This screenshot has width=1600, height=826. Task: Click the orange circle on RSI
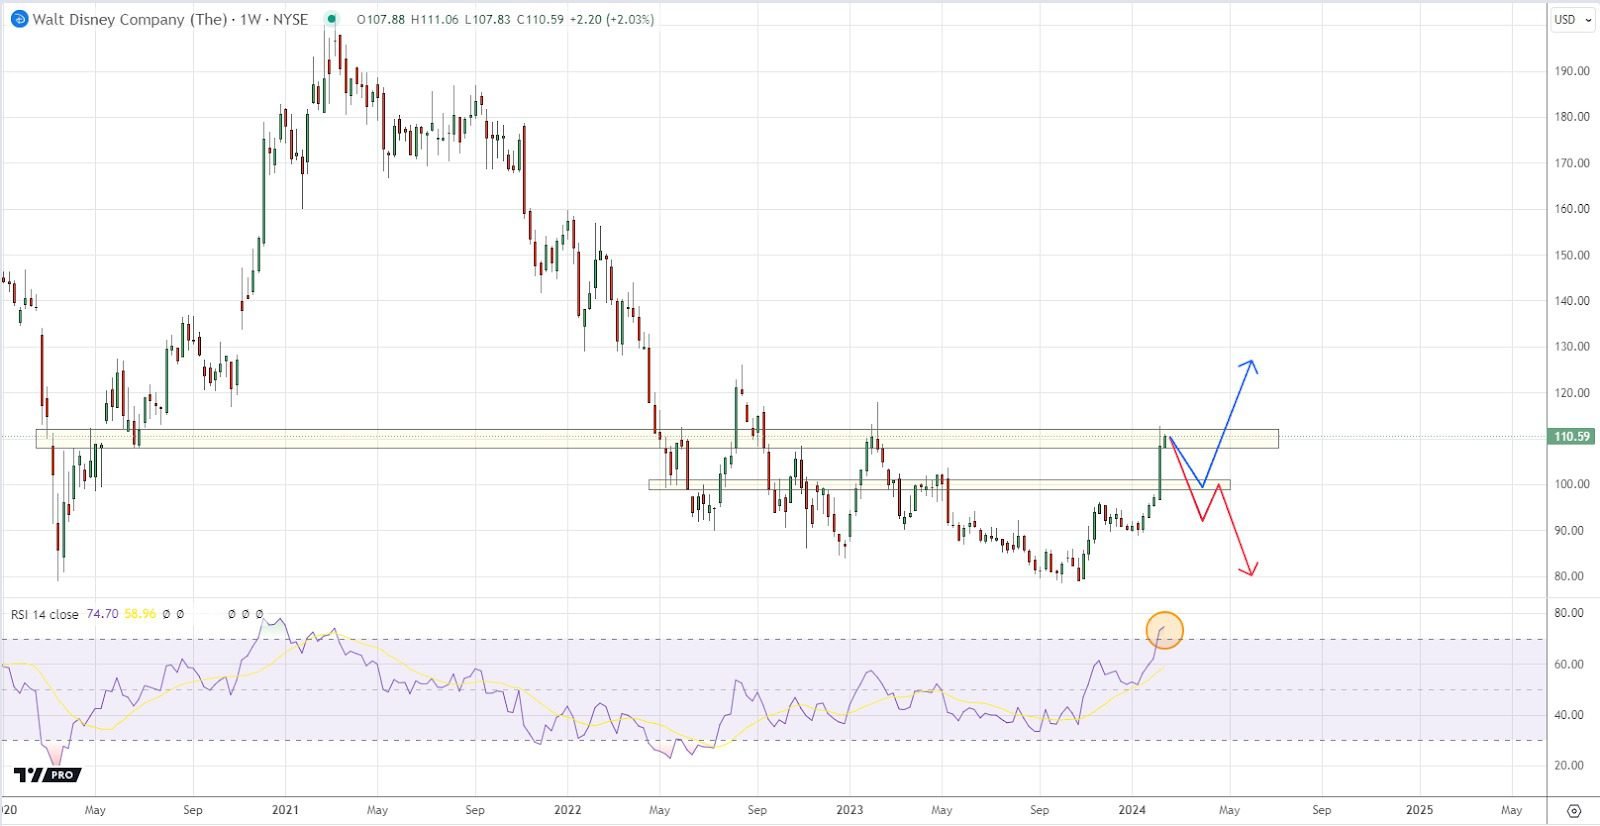point(1164,630)
